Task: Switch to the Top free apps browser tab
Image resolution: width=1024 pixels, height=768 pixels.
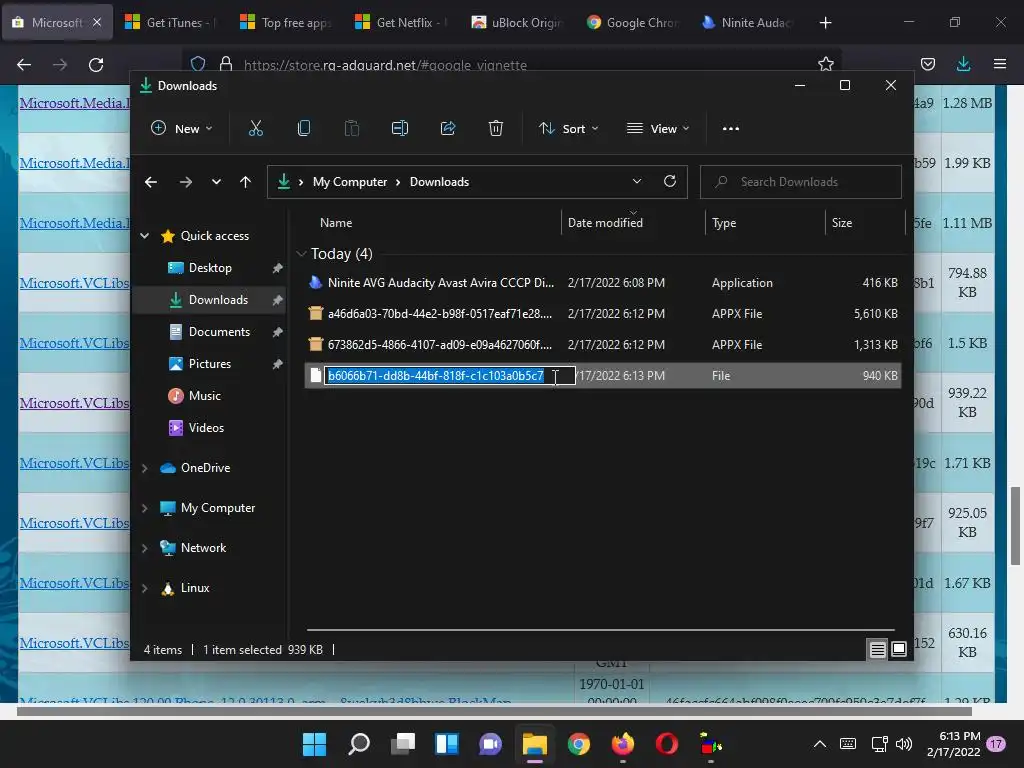Action: [x=286, y=22]
